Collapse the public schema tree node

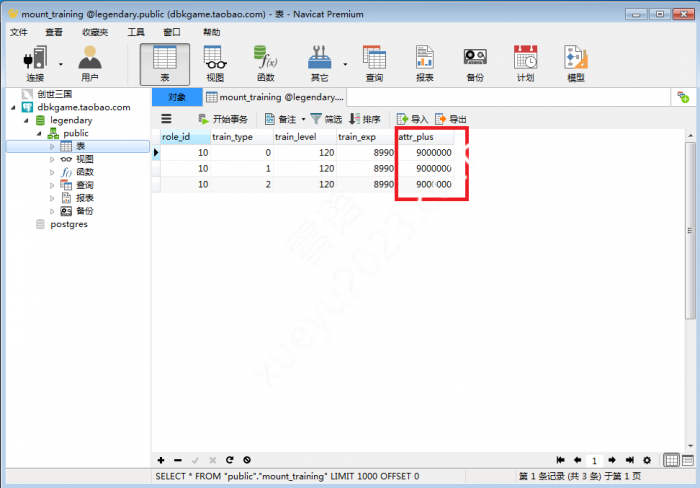[x=40, y=133]
